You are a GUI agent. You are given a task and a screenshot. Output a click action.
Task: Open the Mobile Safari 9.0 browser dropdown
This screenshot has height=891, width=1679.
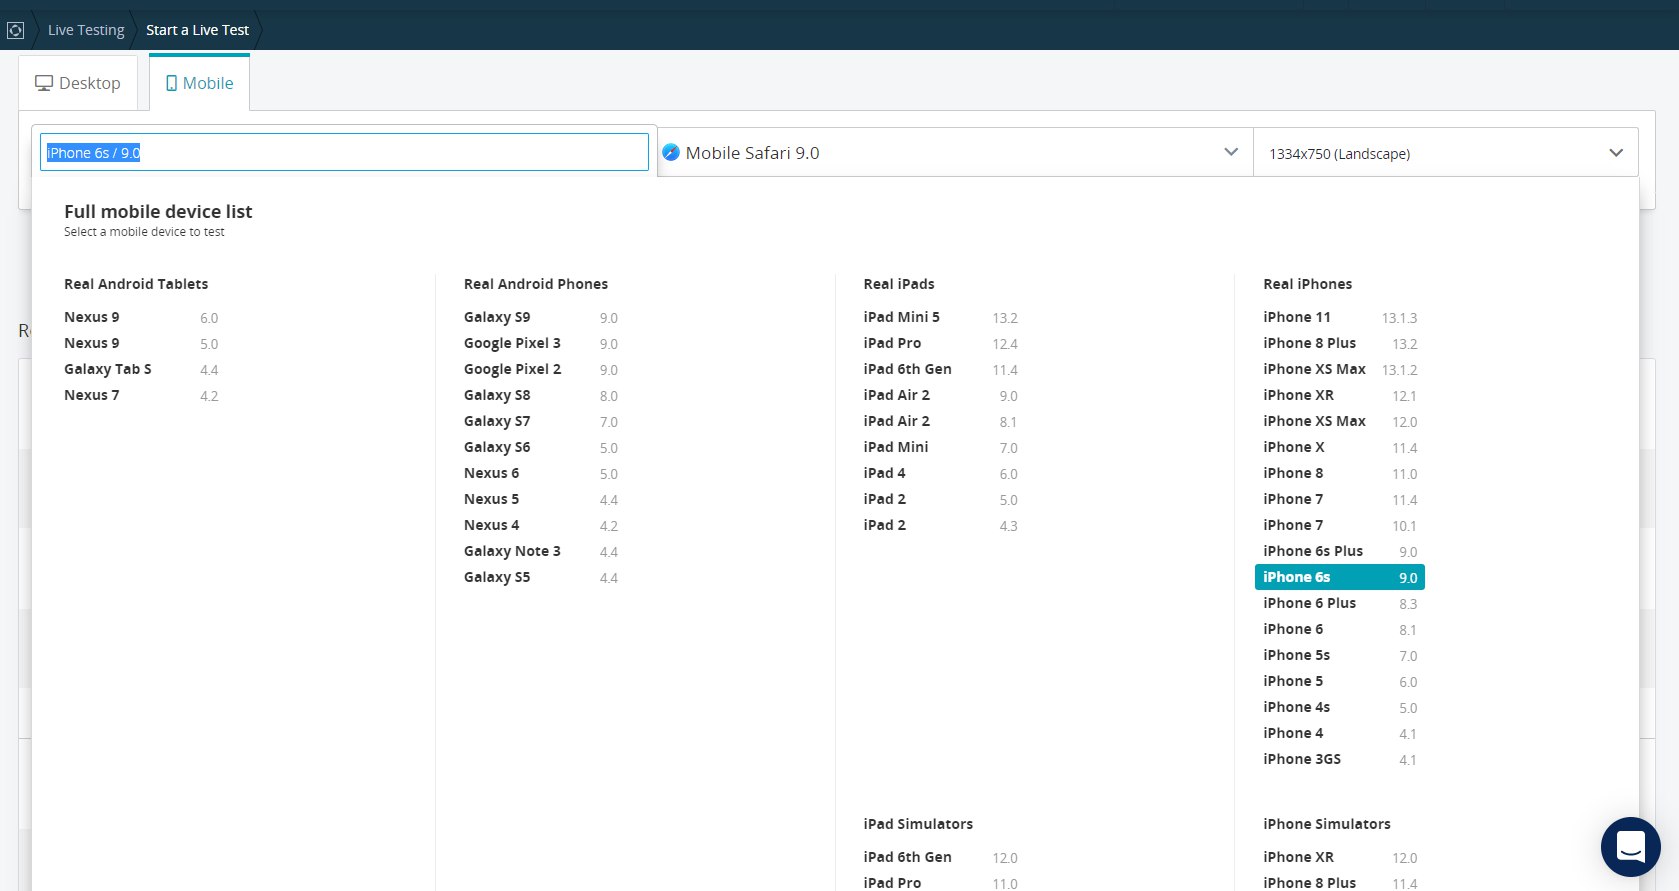pos(954,152)
